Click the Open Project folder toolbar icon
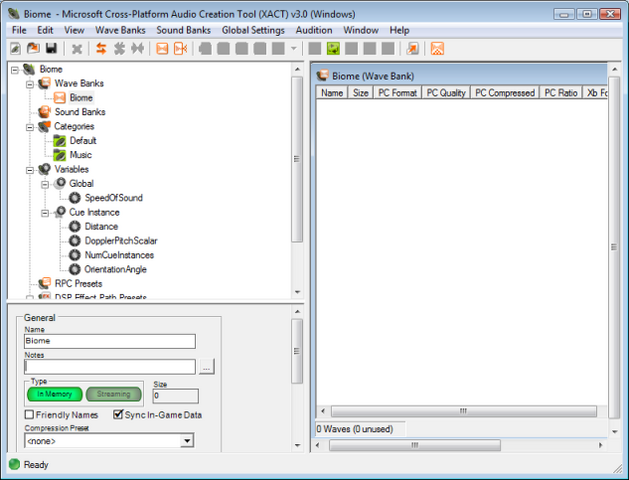This screenshot has height=480, width=629. 33,49
